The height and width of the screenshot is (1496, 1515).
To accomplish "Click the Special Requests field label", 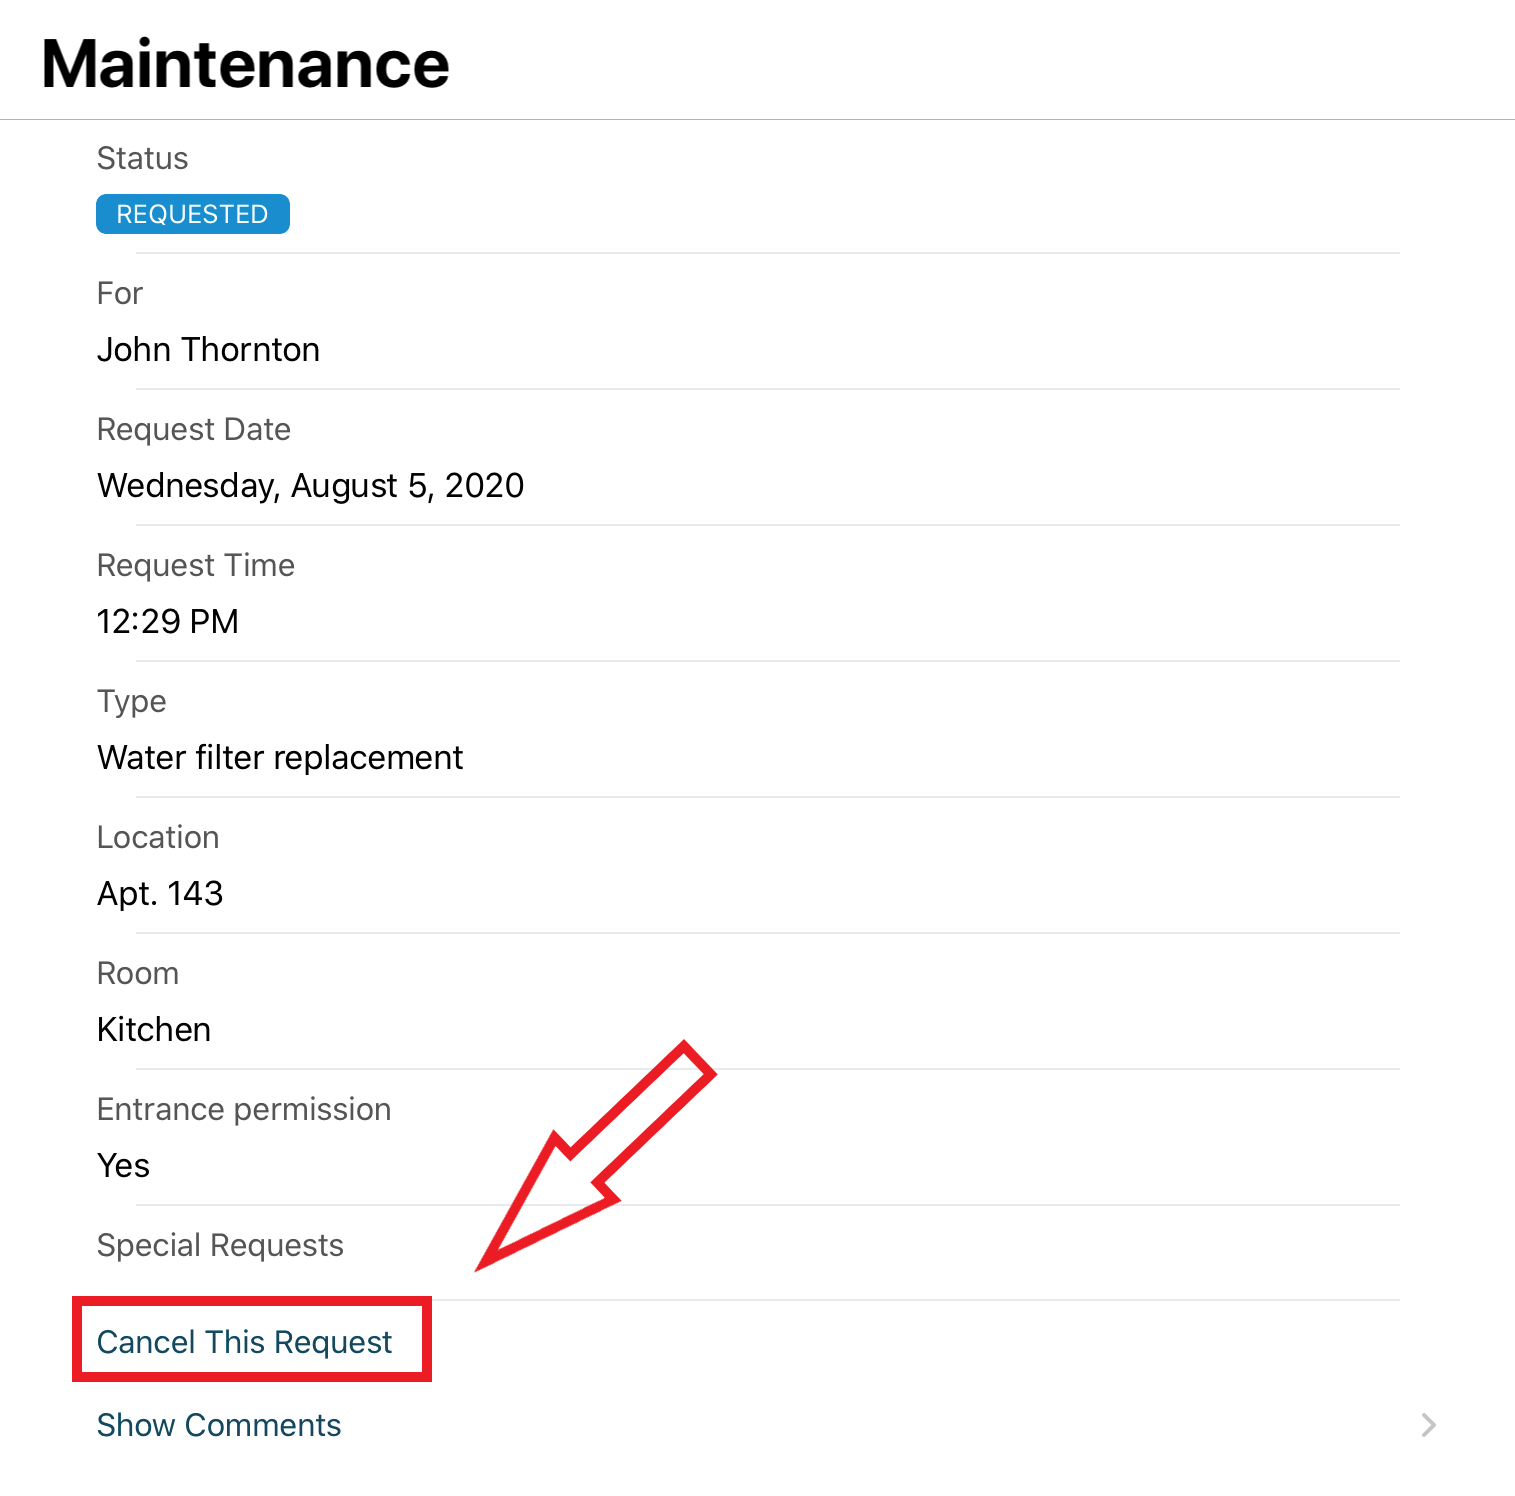I will 220,1245.
